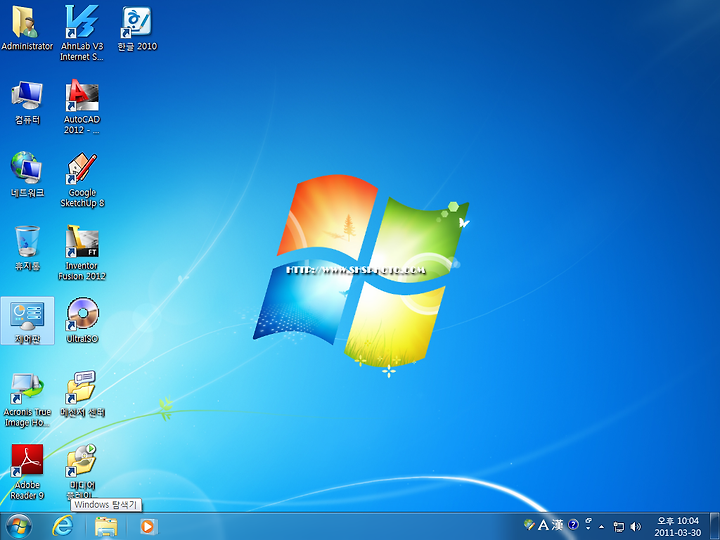Show hidden tray icons arrow
This screenshot has width=720, height=540.
click(602, 527)
